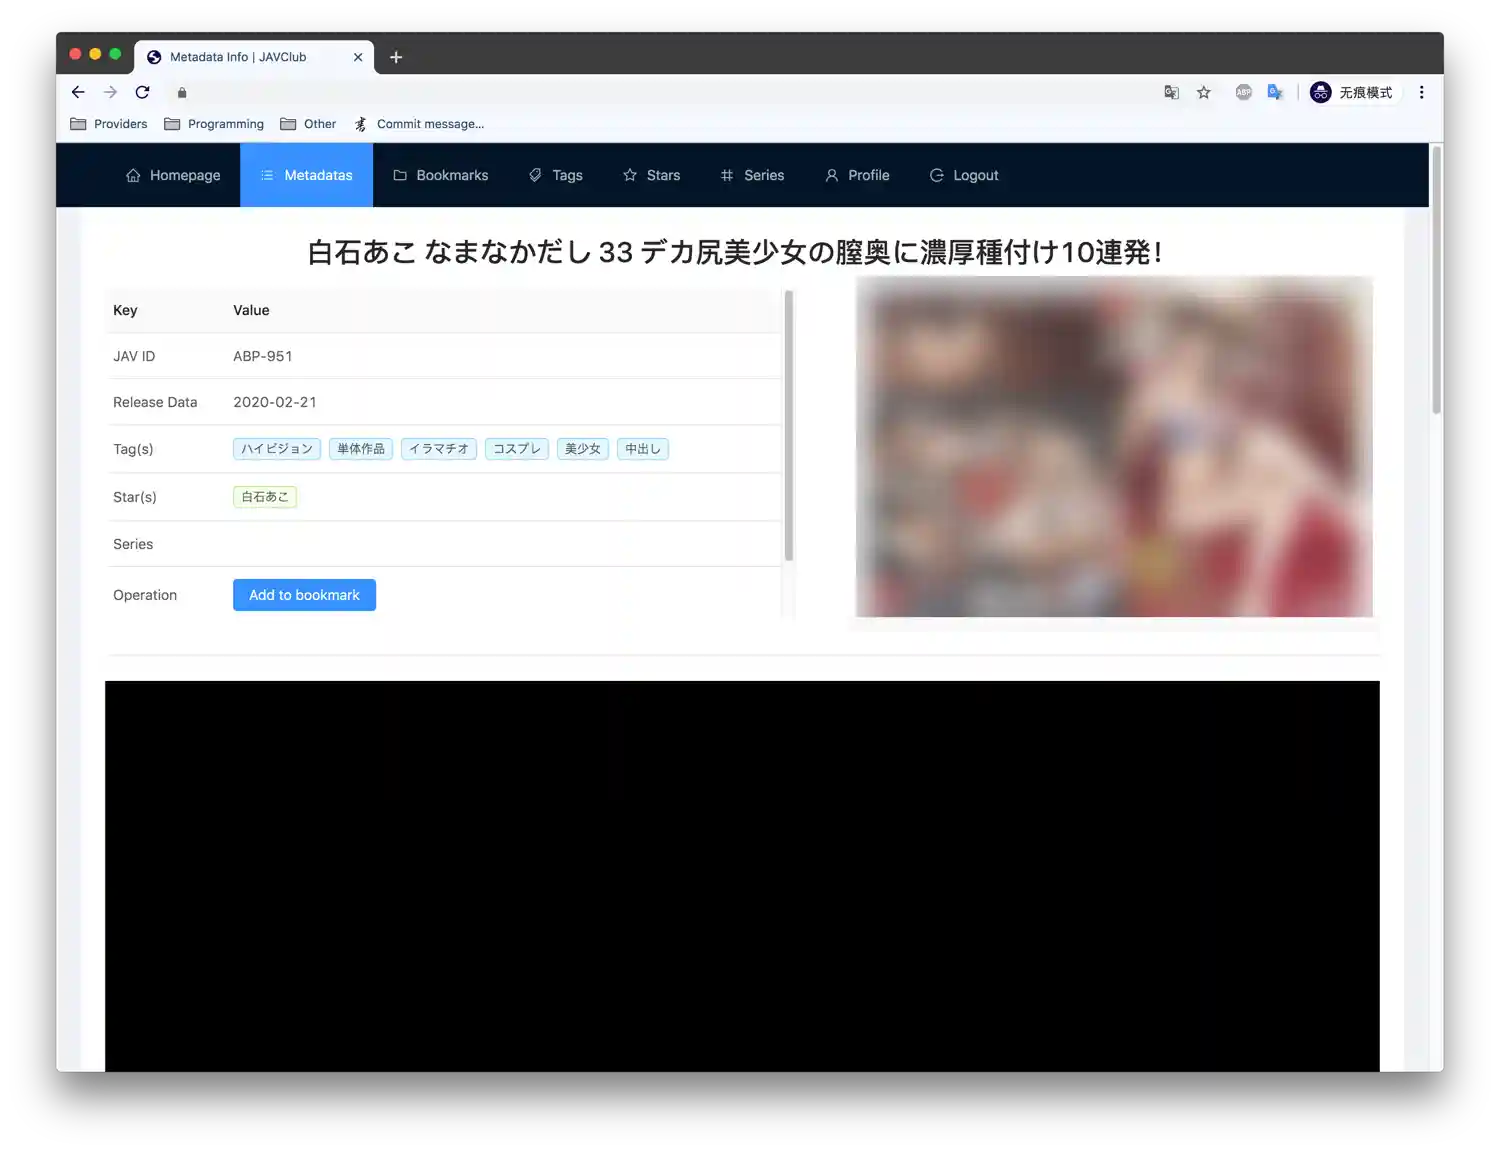Image resolution: width=1500 pixels, height=1152 pixels.
Task: Open a new browser tab
Action: 396,57
